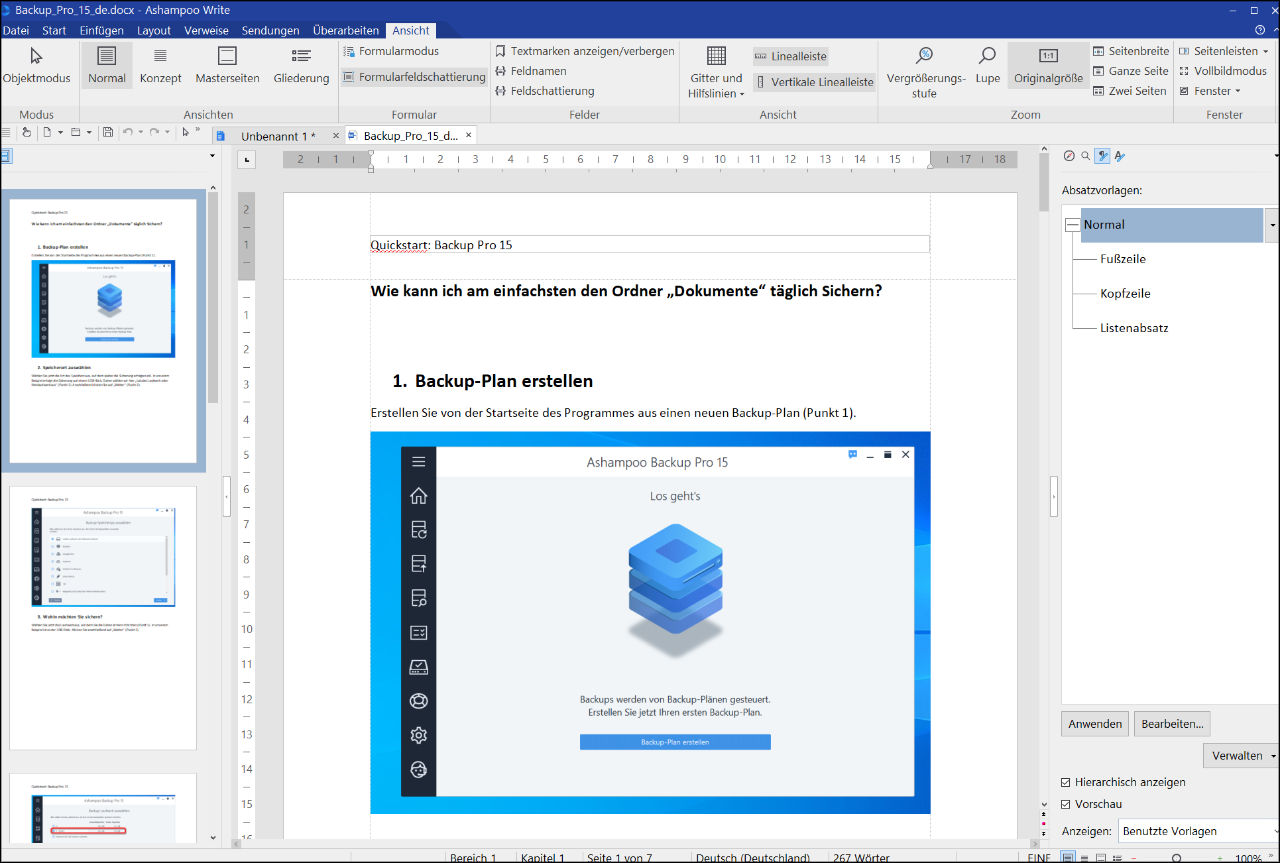Switch to Konzept view
This screenshot has height=863, width=1280.
[x=161, y=66]
